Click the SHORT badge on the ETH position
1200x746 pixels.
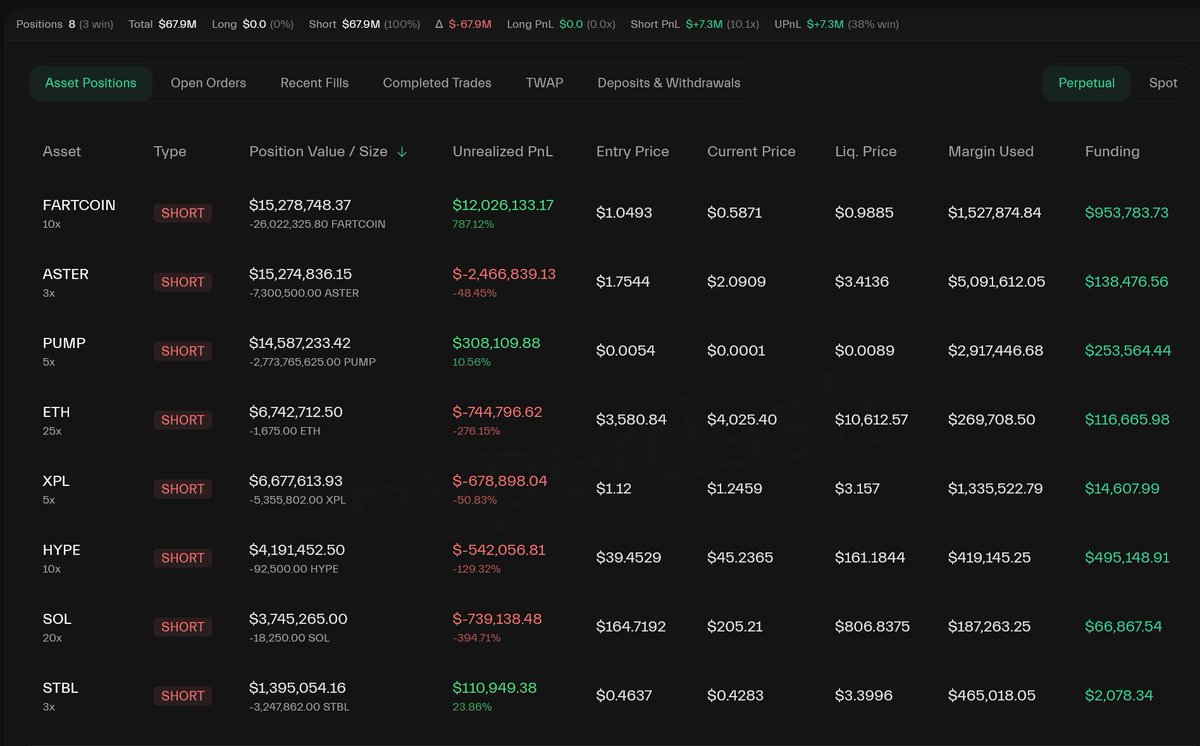coord(182,420)
